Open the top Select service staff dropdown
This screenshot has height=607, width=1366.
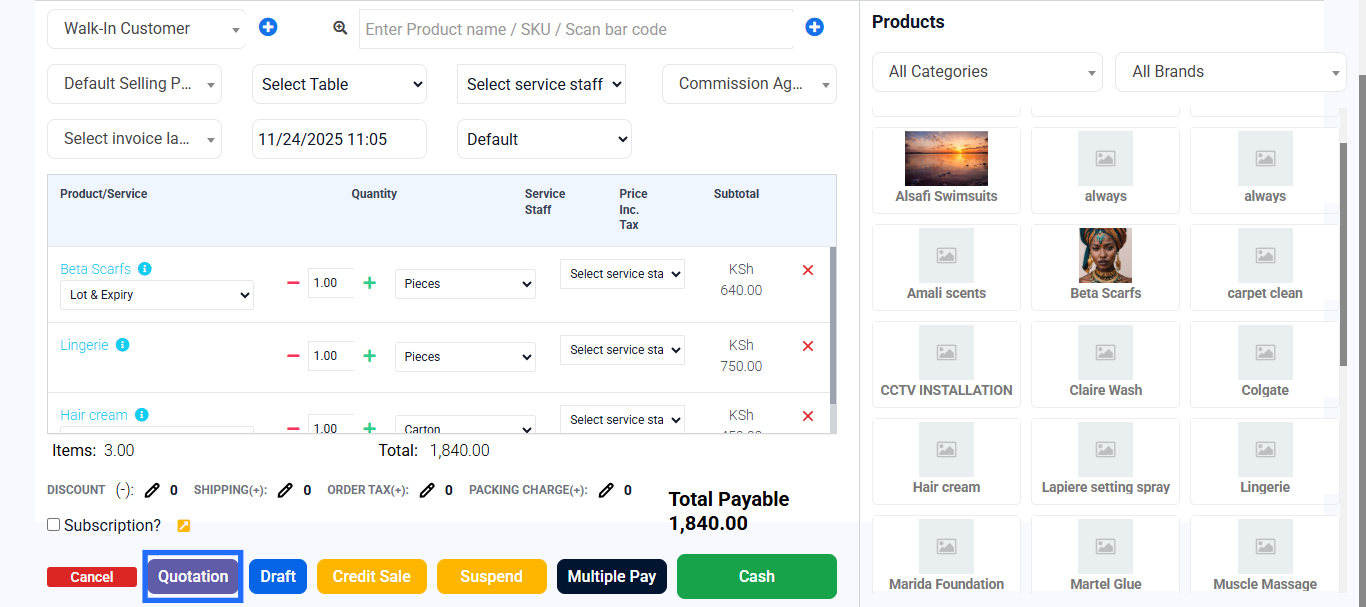tap(542, 84)
